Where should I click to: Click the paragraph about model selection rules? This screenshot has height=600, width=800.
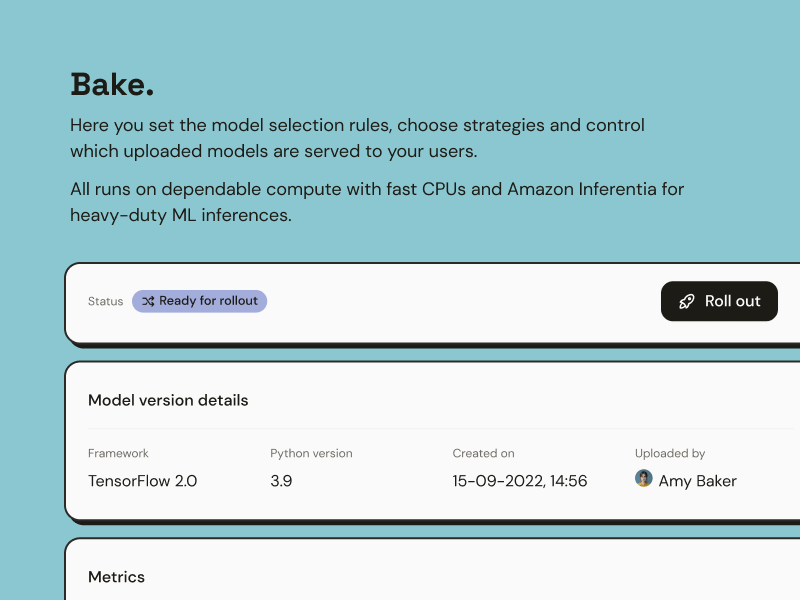tap(357, 138)
